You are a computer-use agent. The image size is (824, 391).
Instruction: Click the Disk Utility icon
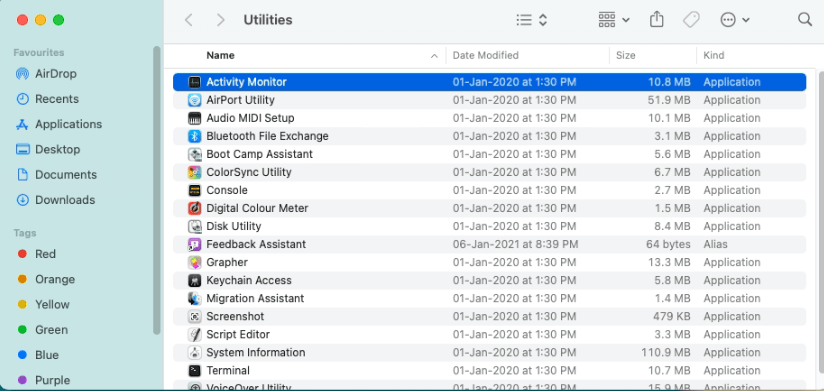point(194,226)
